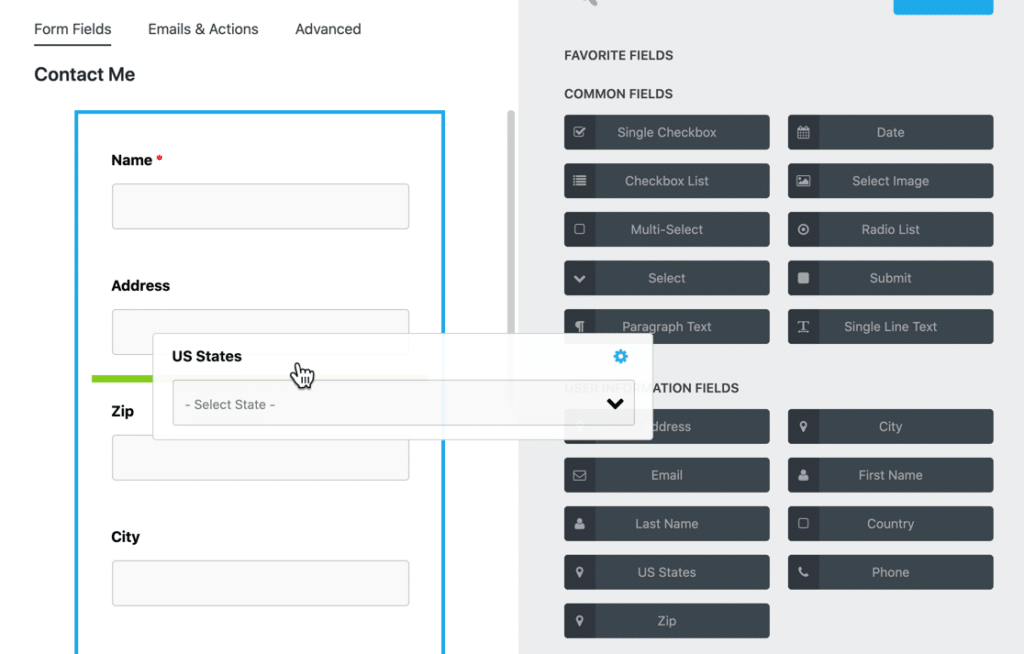1024x654 pixels.
Task: Switch to the Form Fields tab
Action: (x=72, y=29)
